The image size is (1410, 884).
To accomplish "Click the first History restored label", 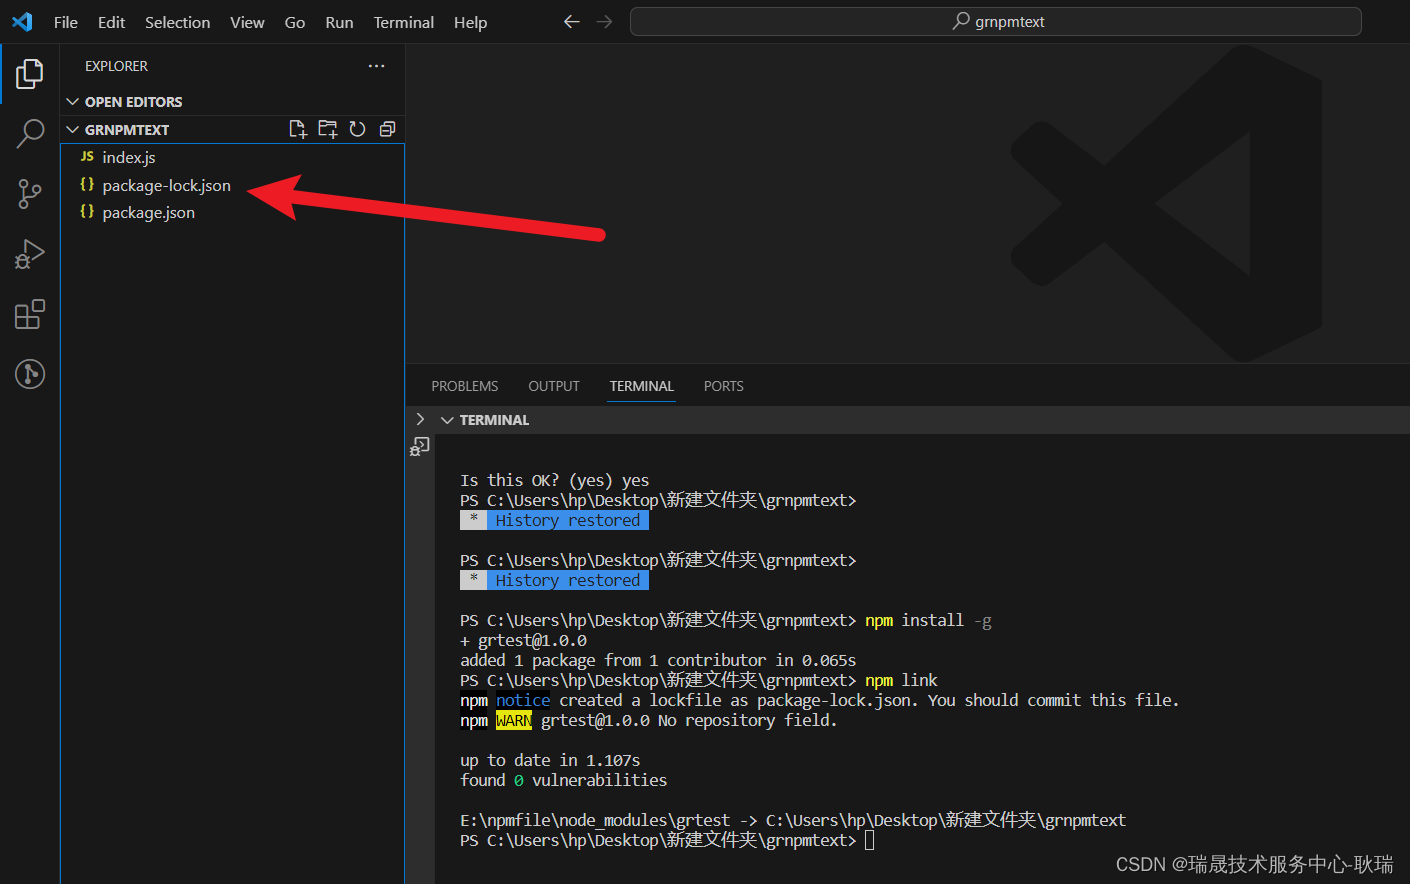I will click(567, 520).
